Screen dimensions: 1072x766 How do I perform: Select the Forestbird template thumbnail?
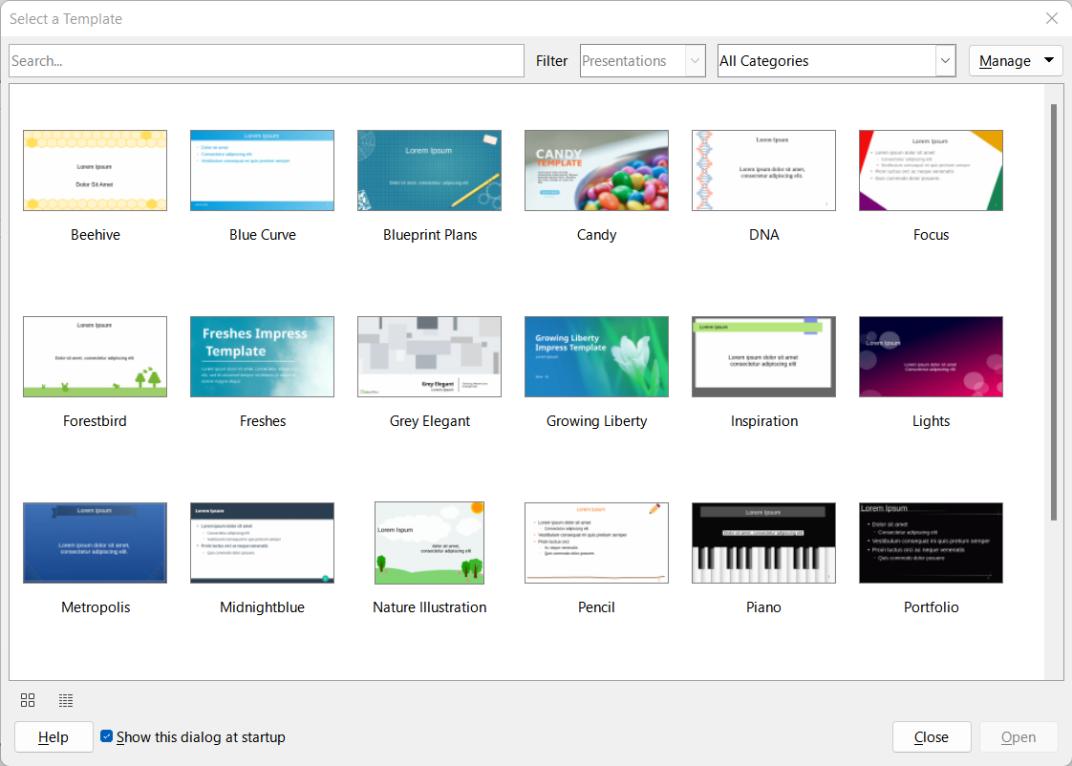(95, 356)
